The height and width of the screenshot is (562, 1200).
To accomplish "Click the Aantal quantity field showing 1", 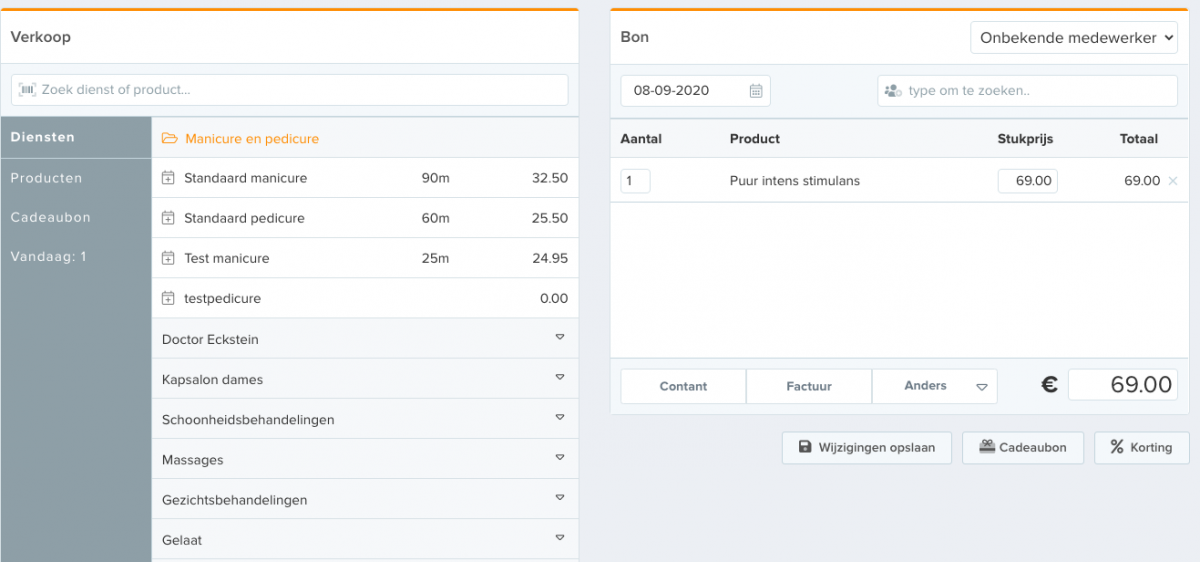I will [635, 181].
